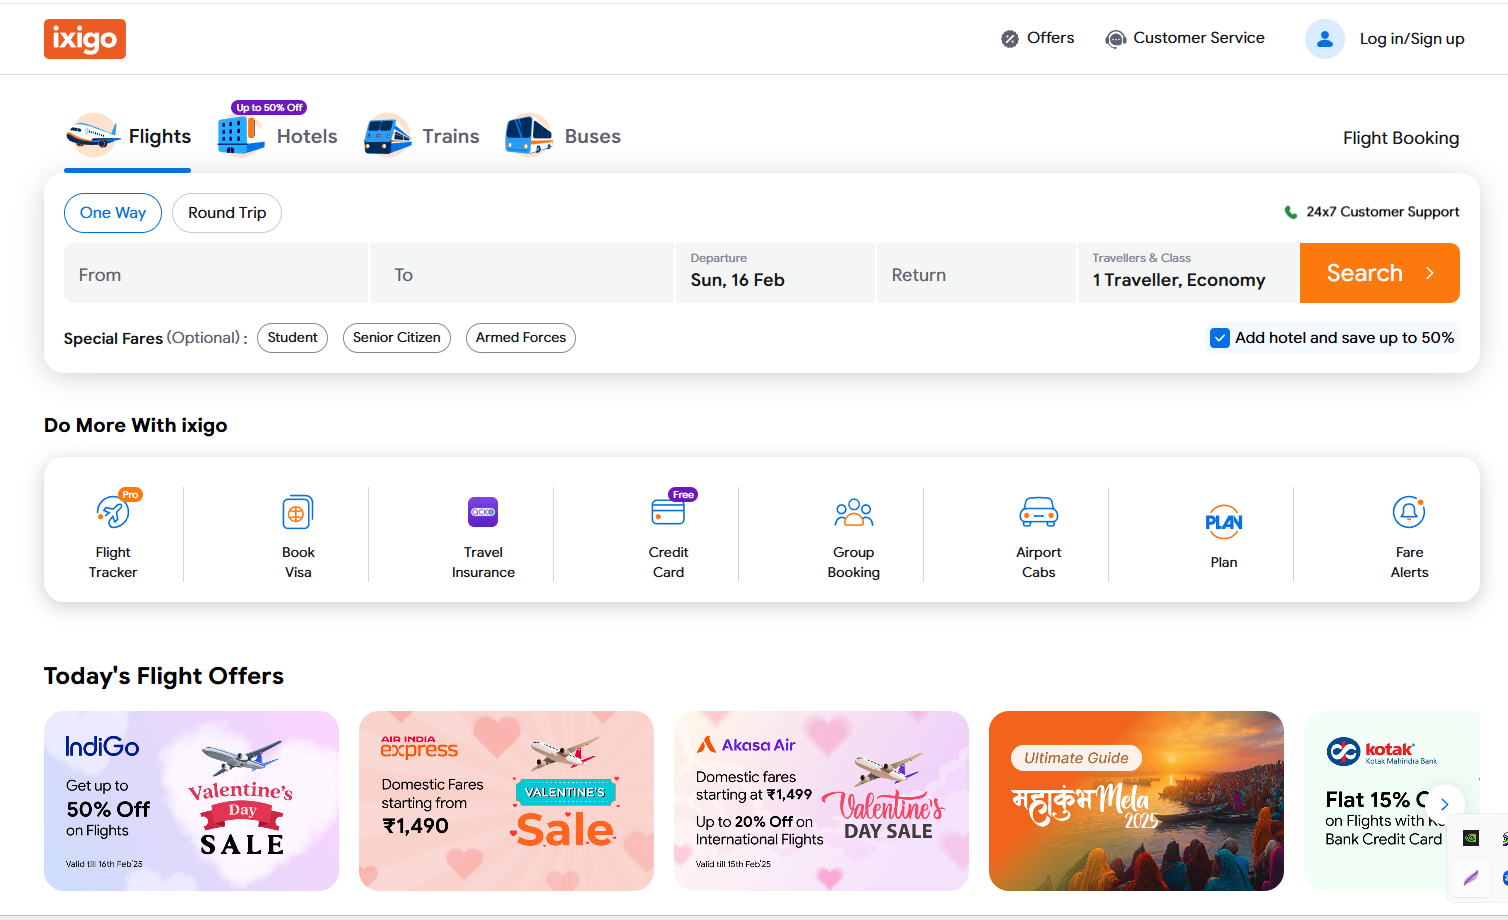Click the bus icon for Buses
Image resolution: width=1508 pixels, height=920 pixels.
529,135
